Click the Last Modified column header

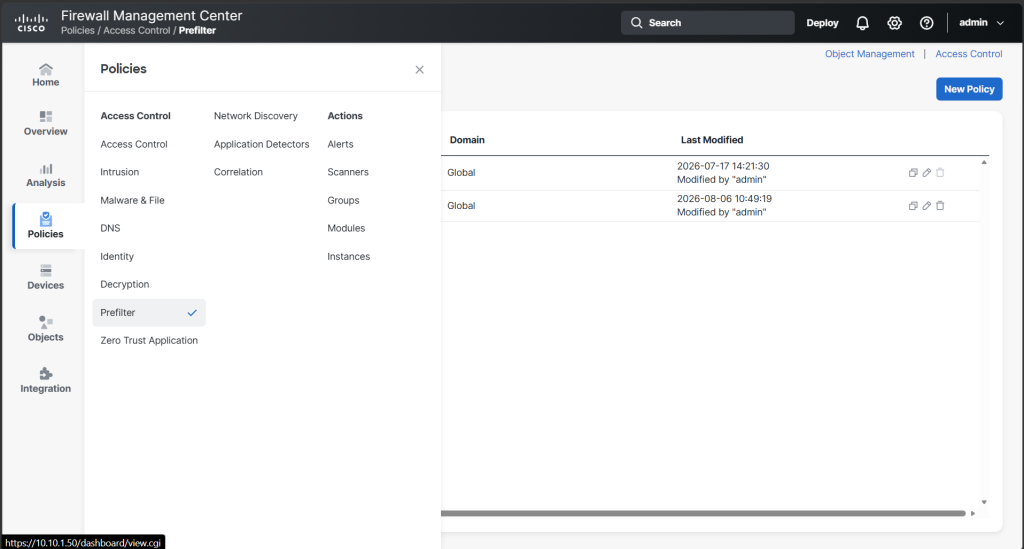(x=712, y=140)
